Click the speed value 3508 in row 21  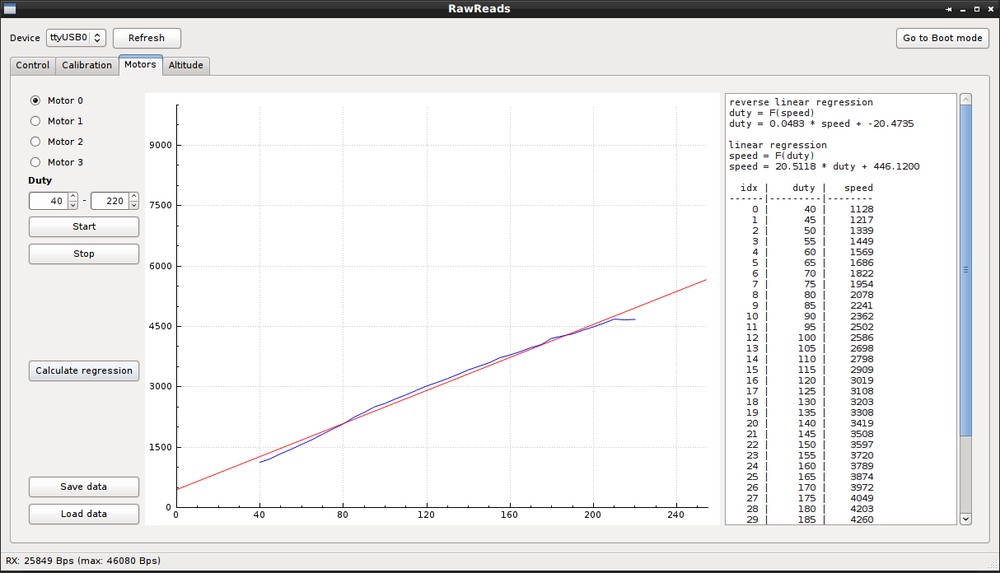(862, 434)
